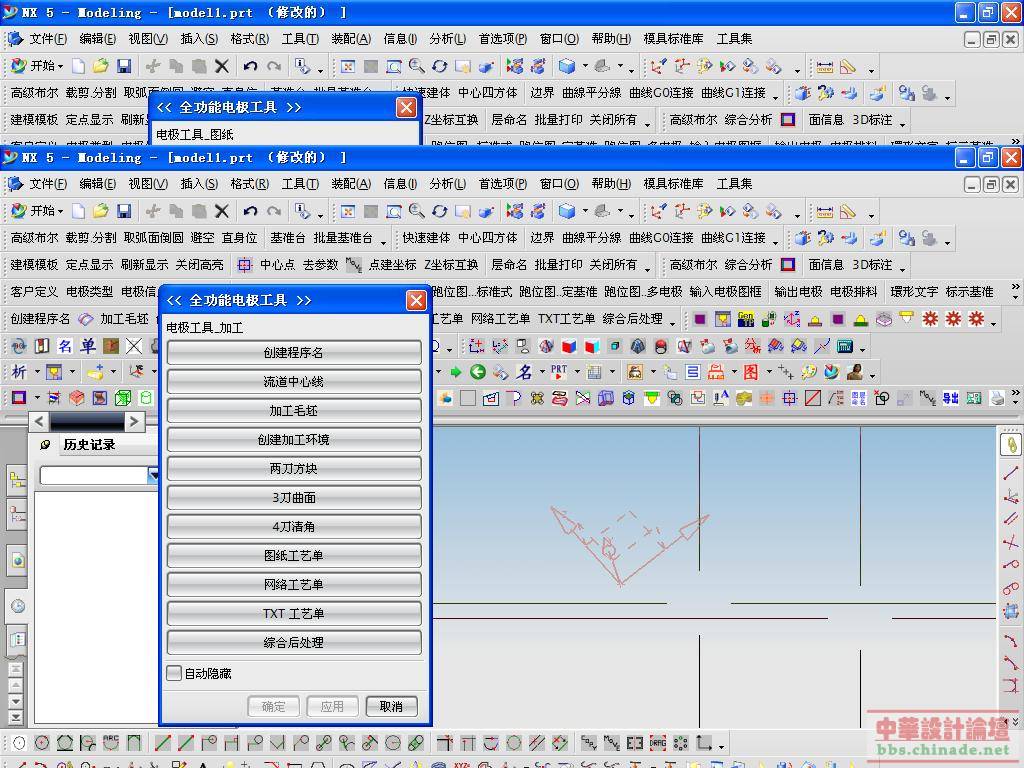Viewport: 1024px width, 768px height.
Task: Click the first red gear icon in the top-right toolbar
Action: [x=930, y=319]
